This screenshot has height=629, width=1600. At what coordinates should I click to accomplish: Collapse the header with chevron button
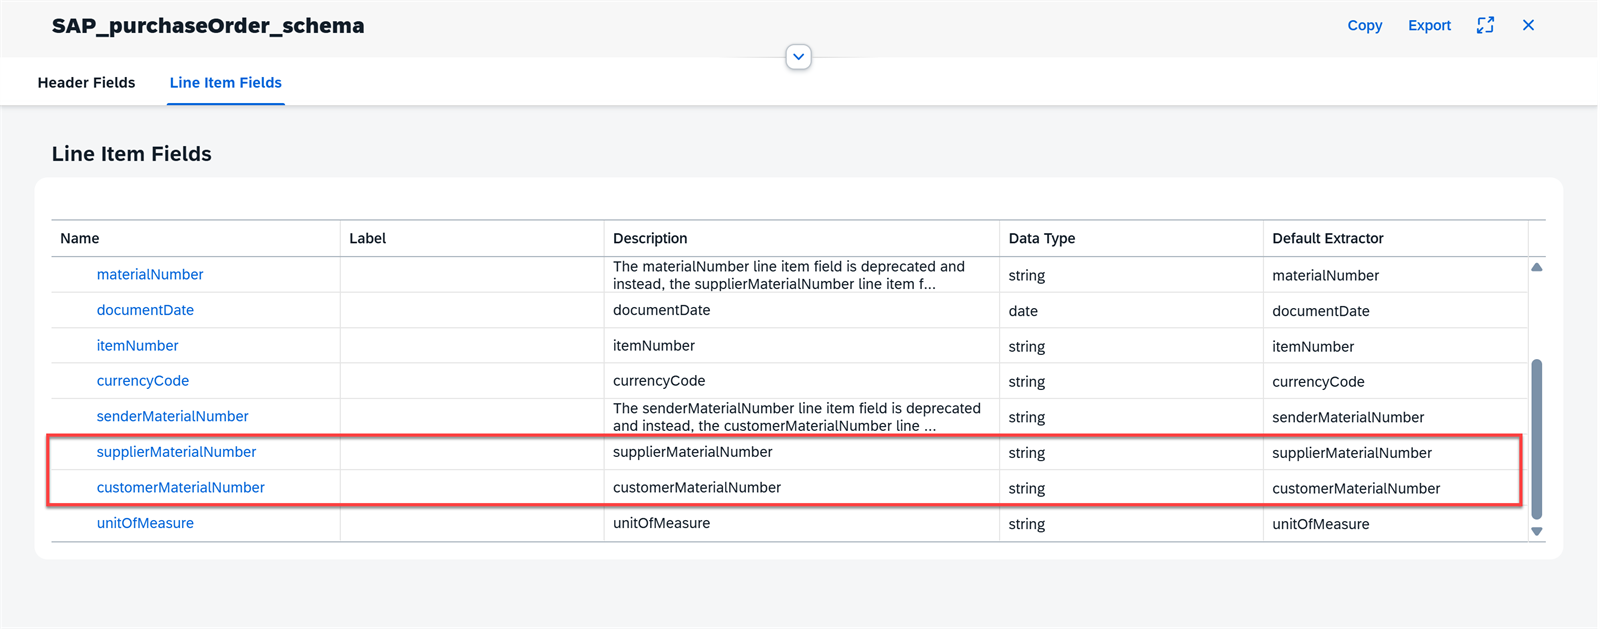[798, 57]
